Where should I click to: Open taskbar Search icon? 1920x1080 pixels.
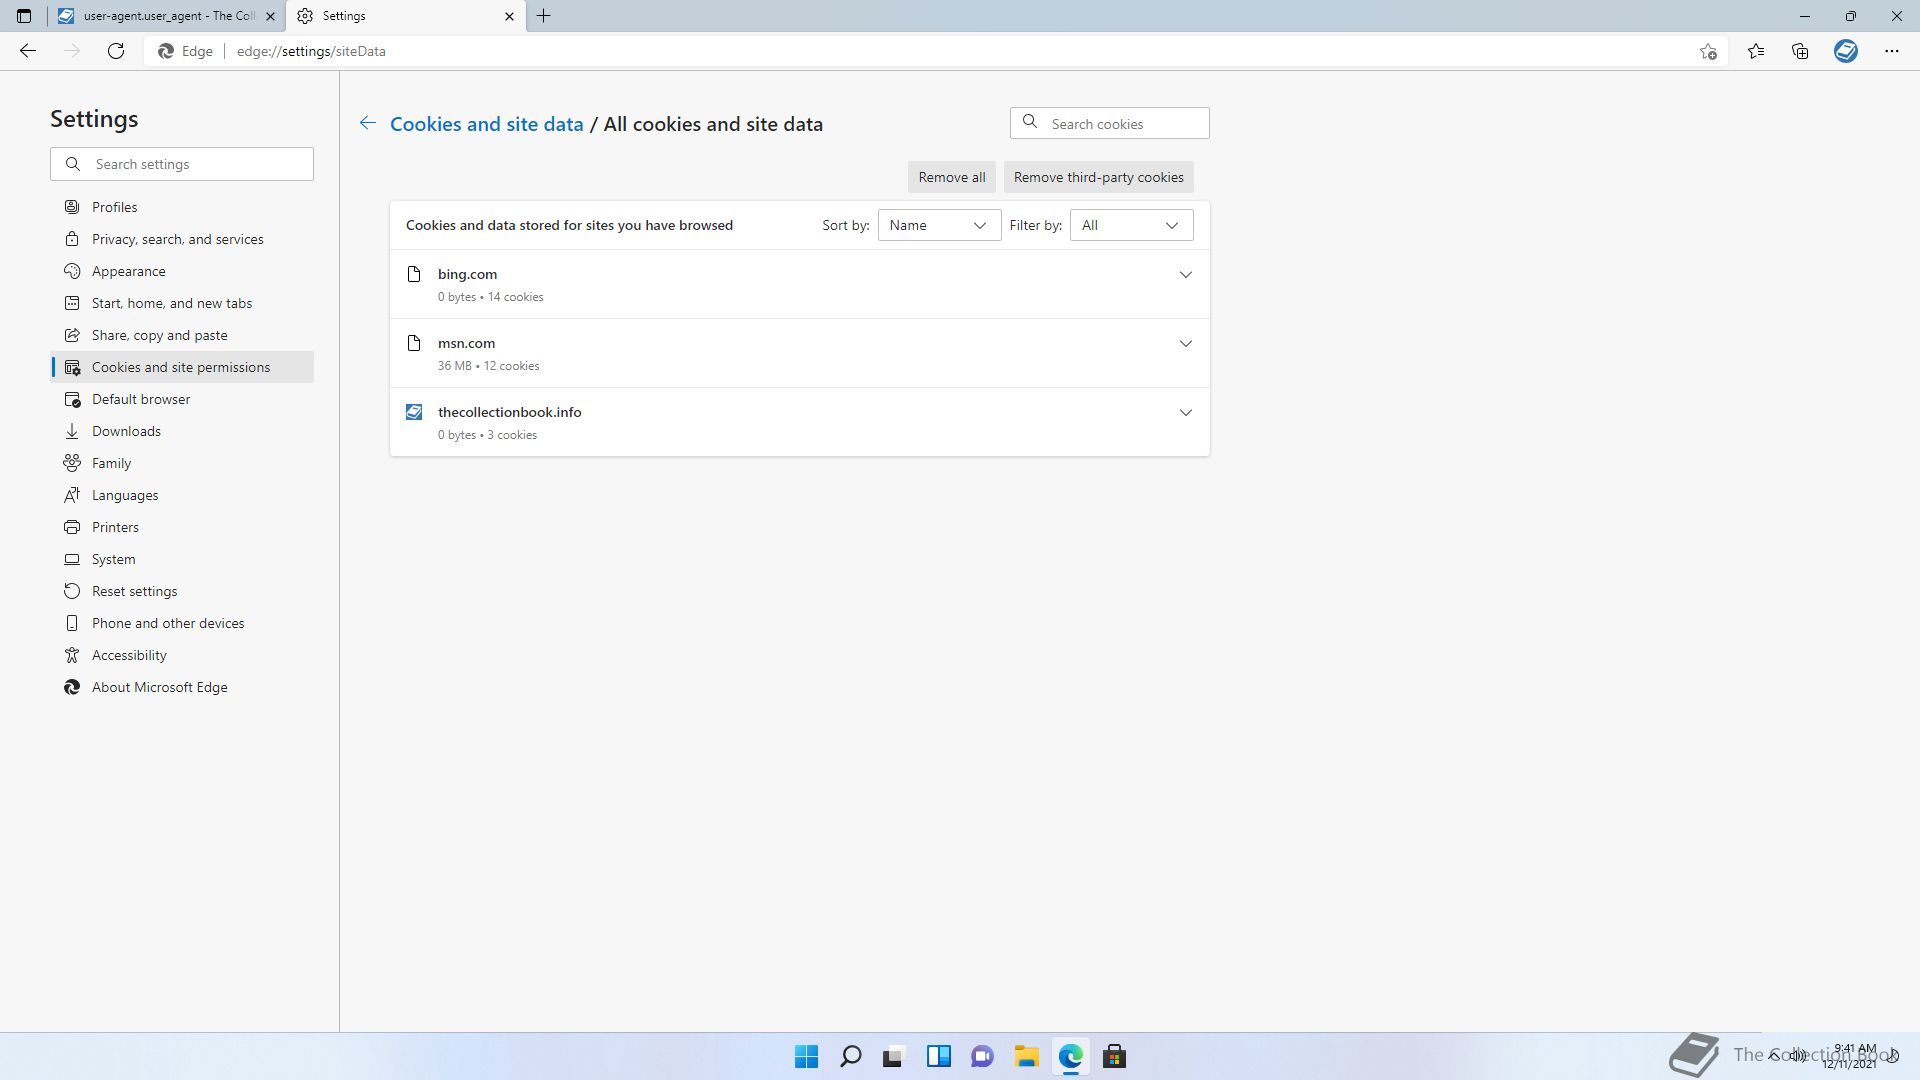coord(850,1056)
